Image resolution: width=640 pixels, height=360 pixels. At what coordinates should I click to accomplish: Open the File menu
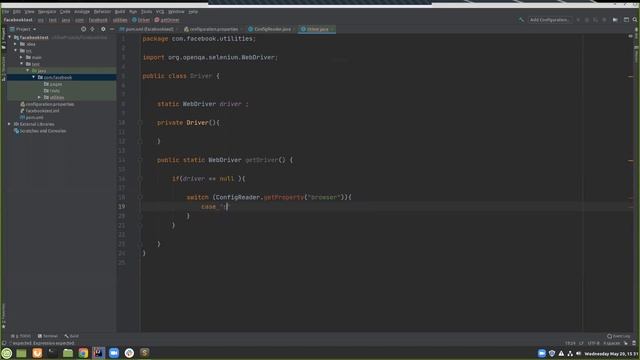(x=5, y=11)
